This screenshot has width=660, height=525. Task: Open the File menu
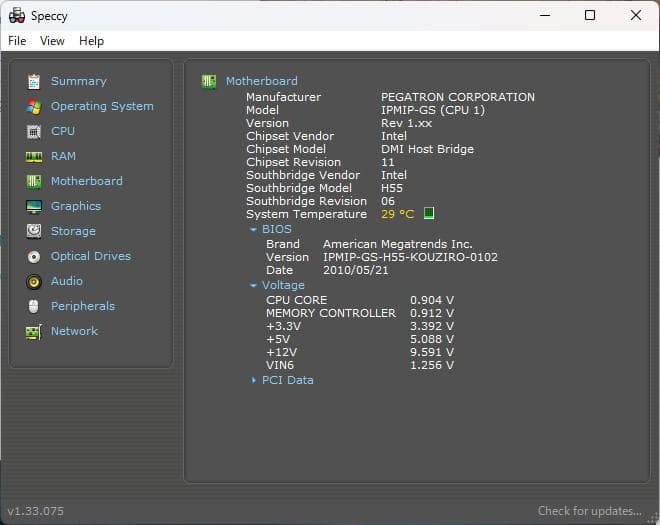click(17, 41)
